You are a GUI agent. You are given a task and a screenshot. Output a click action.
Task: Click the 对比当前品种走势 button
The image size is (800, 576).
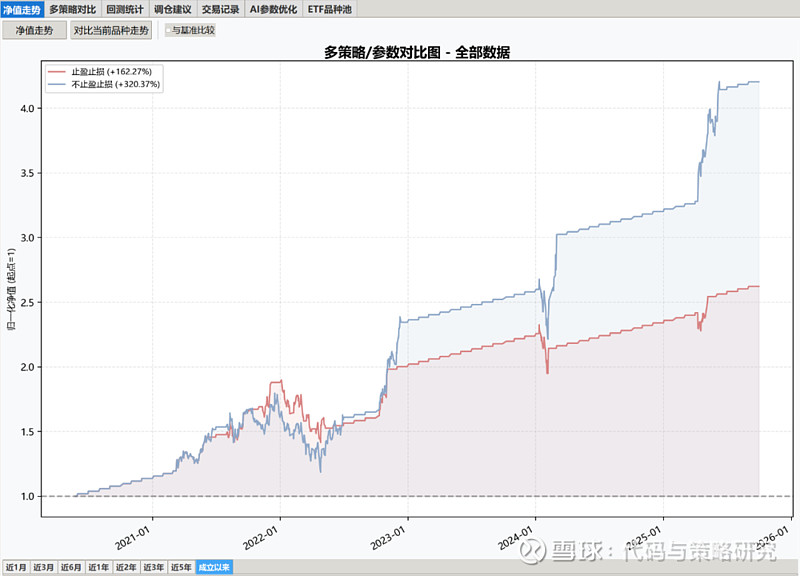point(111,30)
